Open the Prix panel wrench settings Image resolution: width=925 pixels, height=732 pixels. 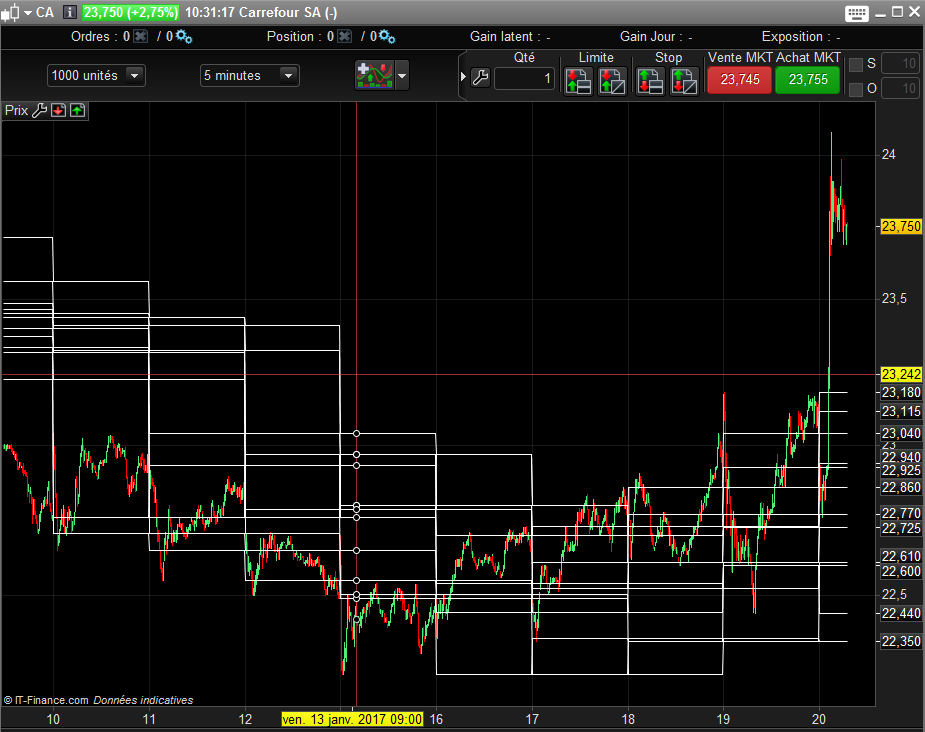click(40, 110)
